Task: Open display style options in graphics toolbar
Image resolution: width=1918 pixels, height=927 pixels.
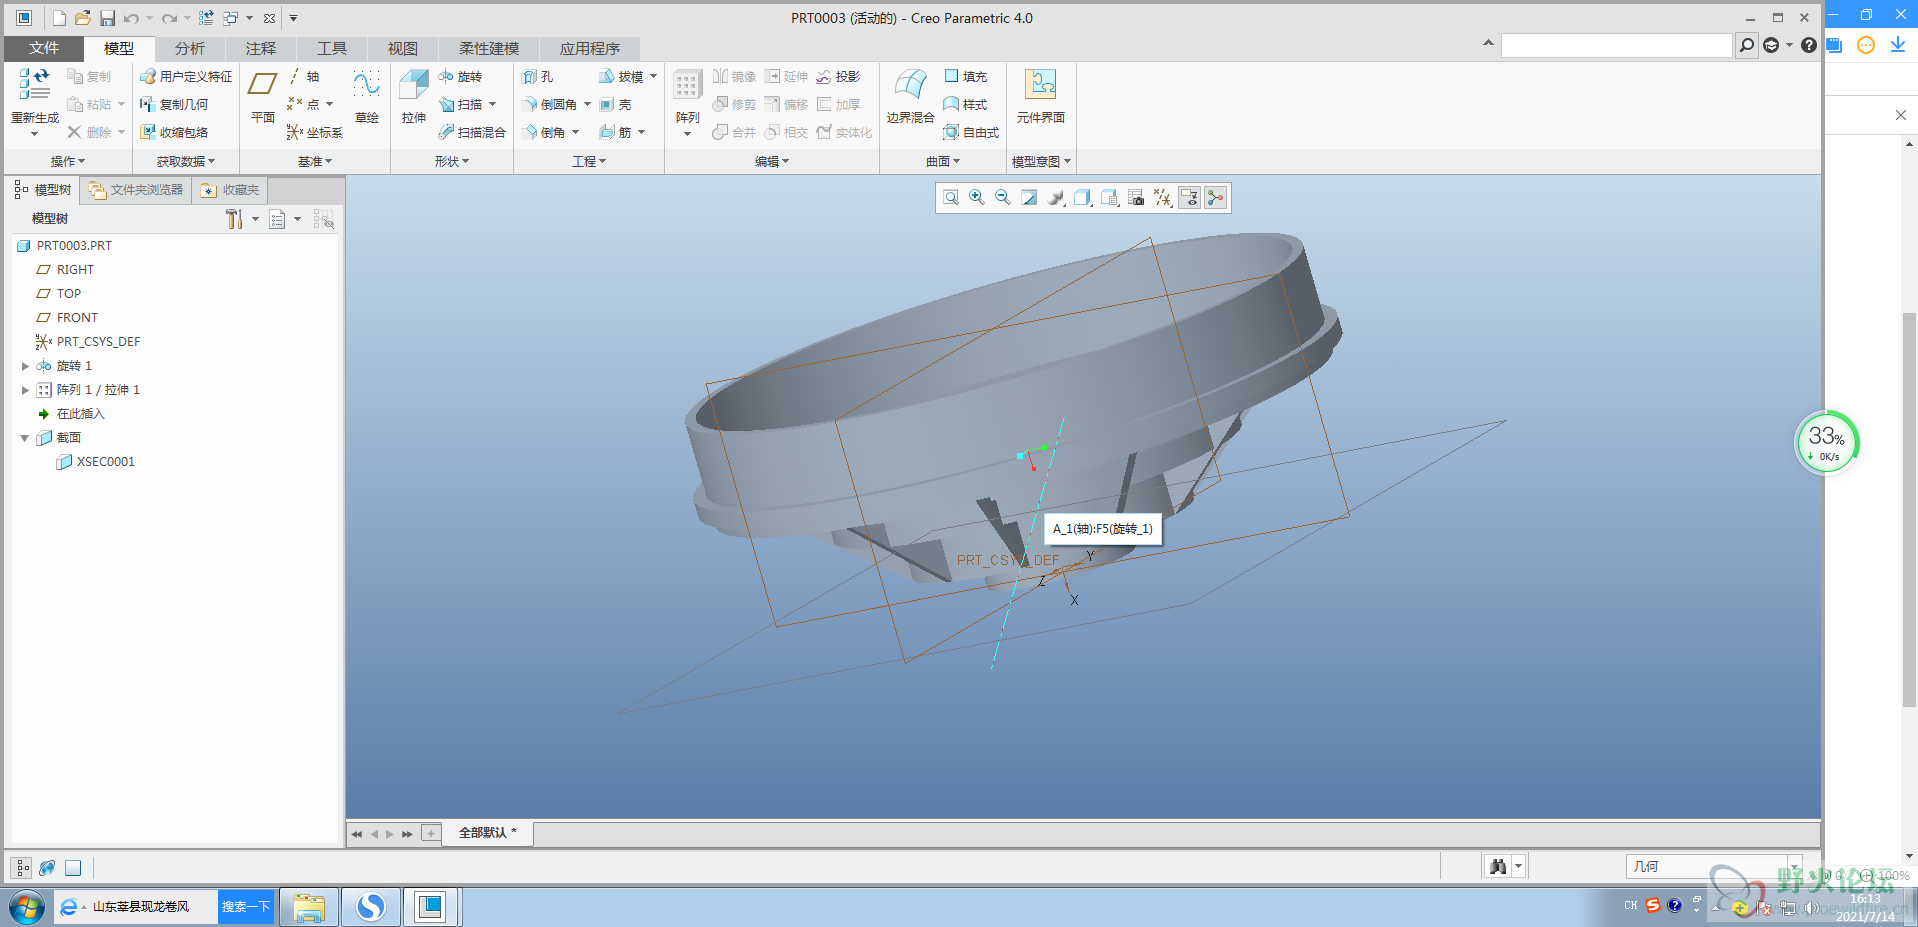Action: coord(1056,198)
